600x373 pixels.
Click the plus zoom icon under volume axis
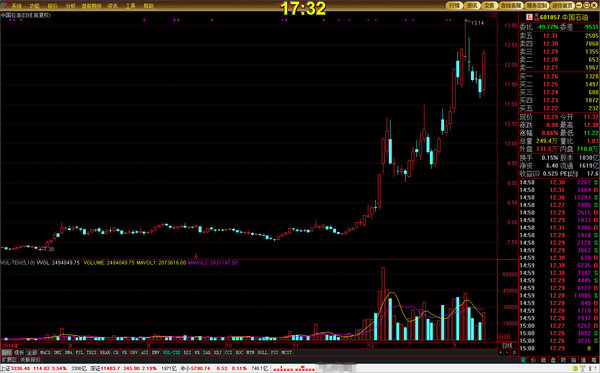(501, 352)
